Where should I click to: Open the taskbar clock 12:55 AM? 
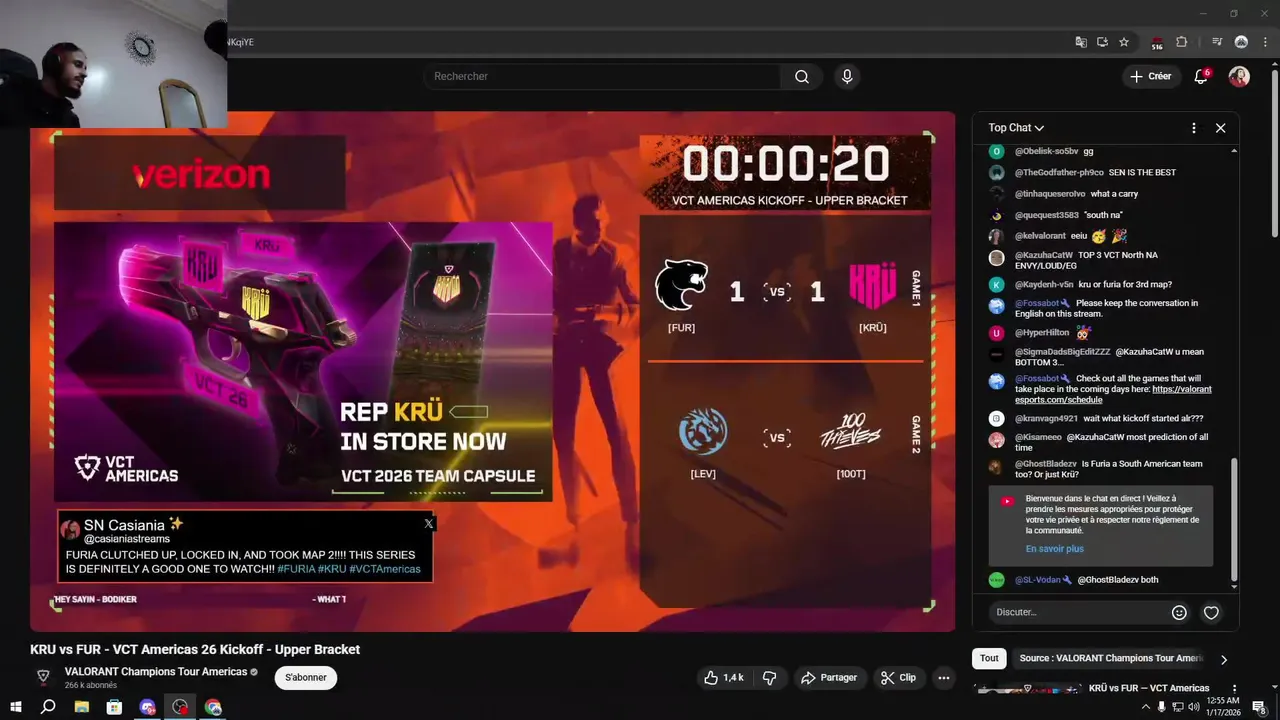click(x=1223, y=707)
